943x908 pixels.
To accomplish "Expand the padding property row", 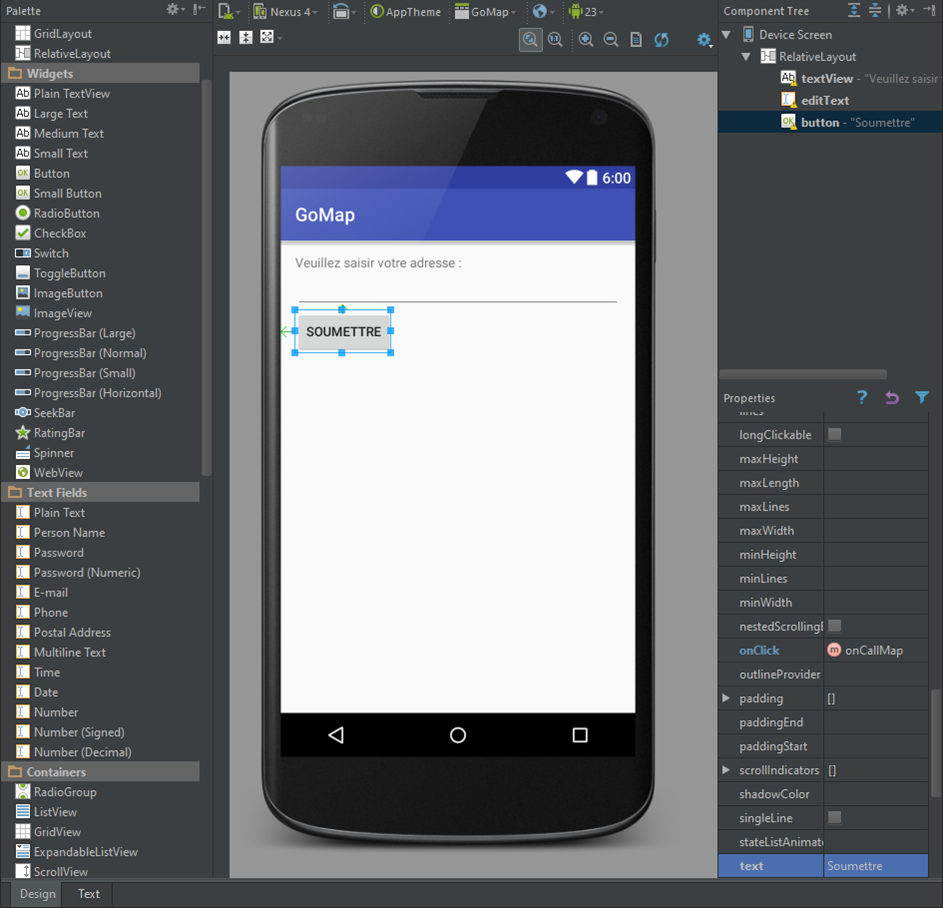I will click(x=727, y=698).
